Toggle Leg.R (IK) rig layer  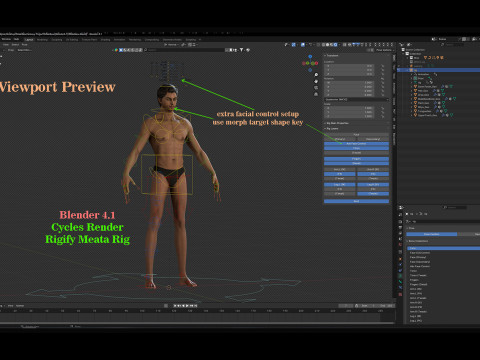coord(373,185)
